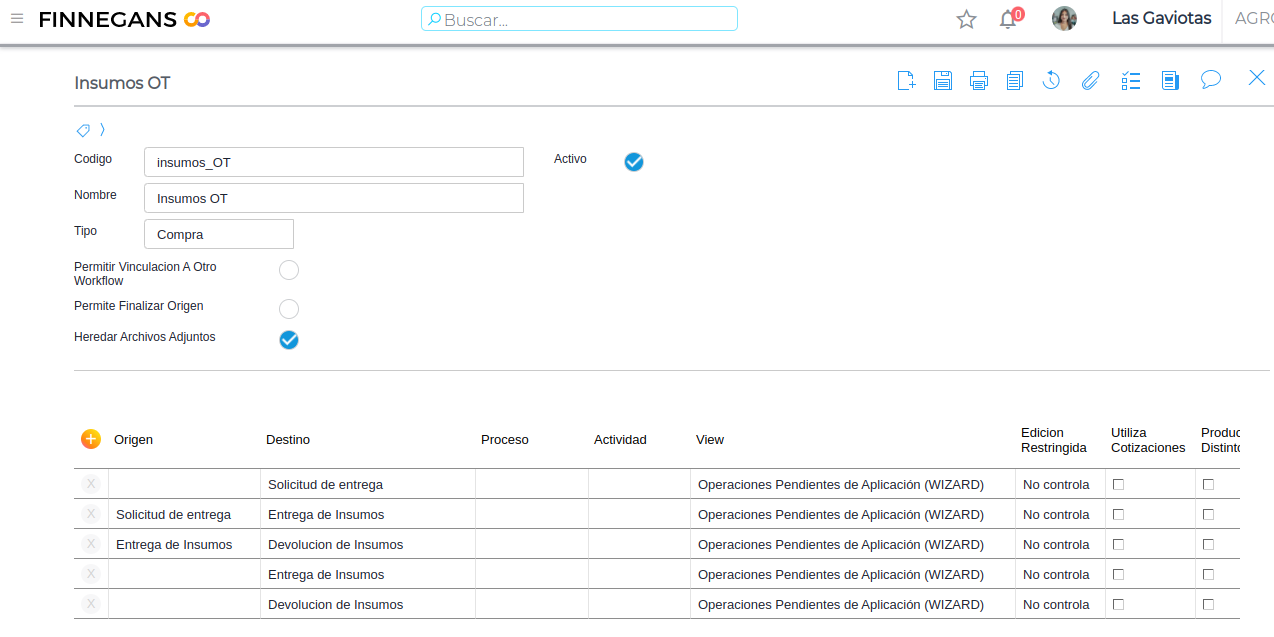Open the hamburger main menu
This screenshot has height=637, width=1274.
[17, 19]
